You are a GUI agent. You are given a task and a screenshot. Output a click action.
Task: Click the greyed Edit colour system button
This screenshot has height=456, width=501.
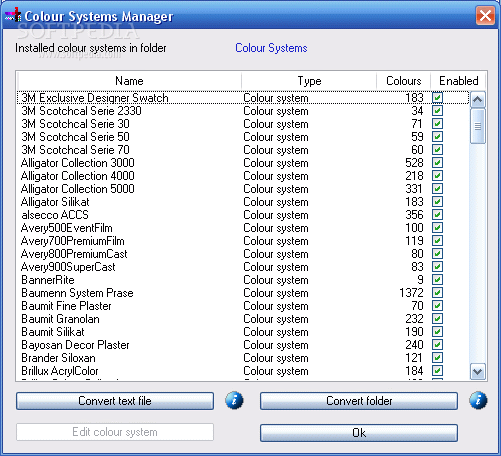pyautogui.click(x=115, y=432)
